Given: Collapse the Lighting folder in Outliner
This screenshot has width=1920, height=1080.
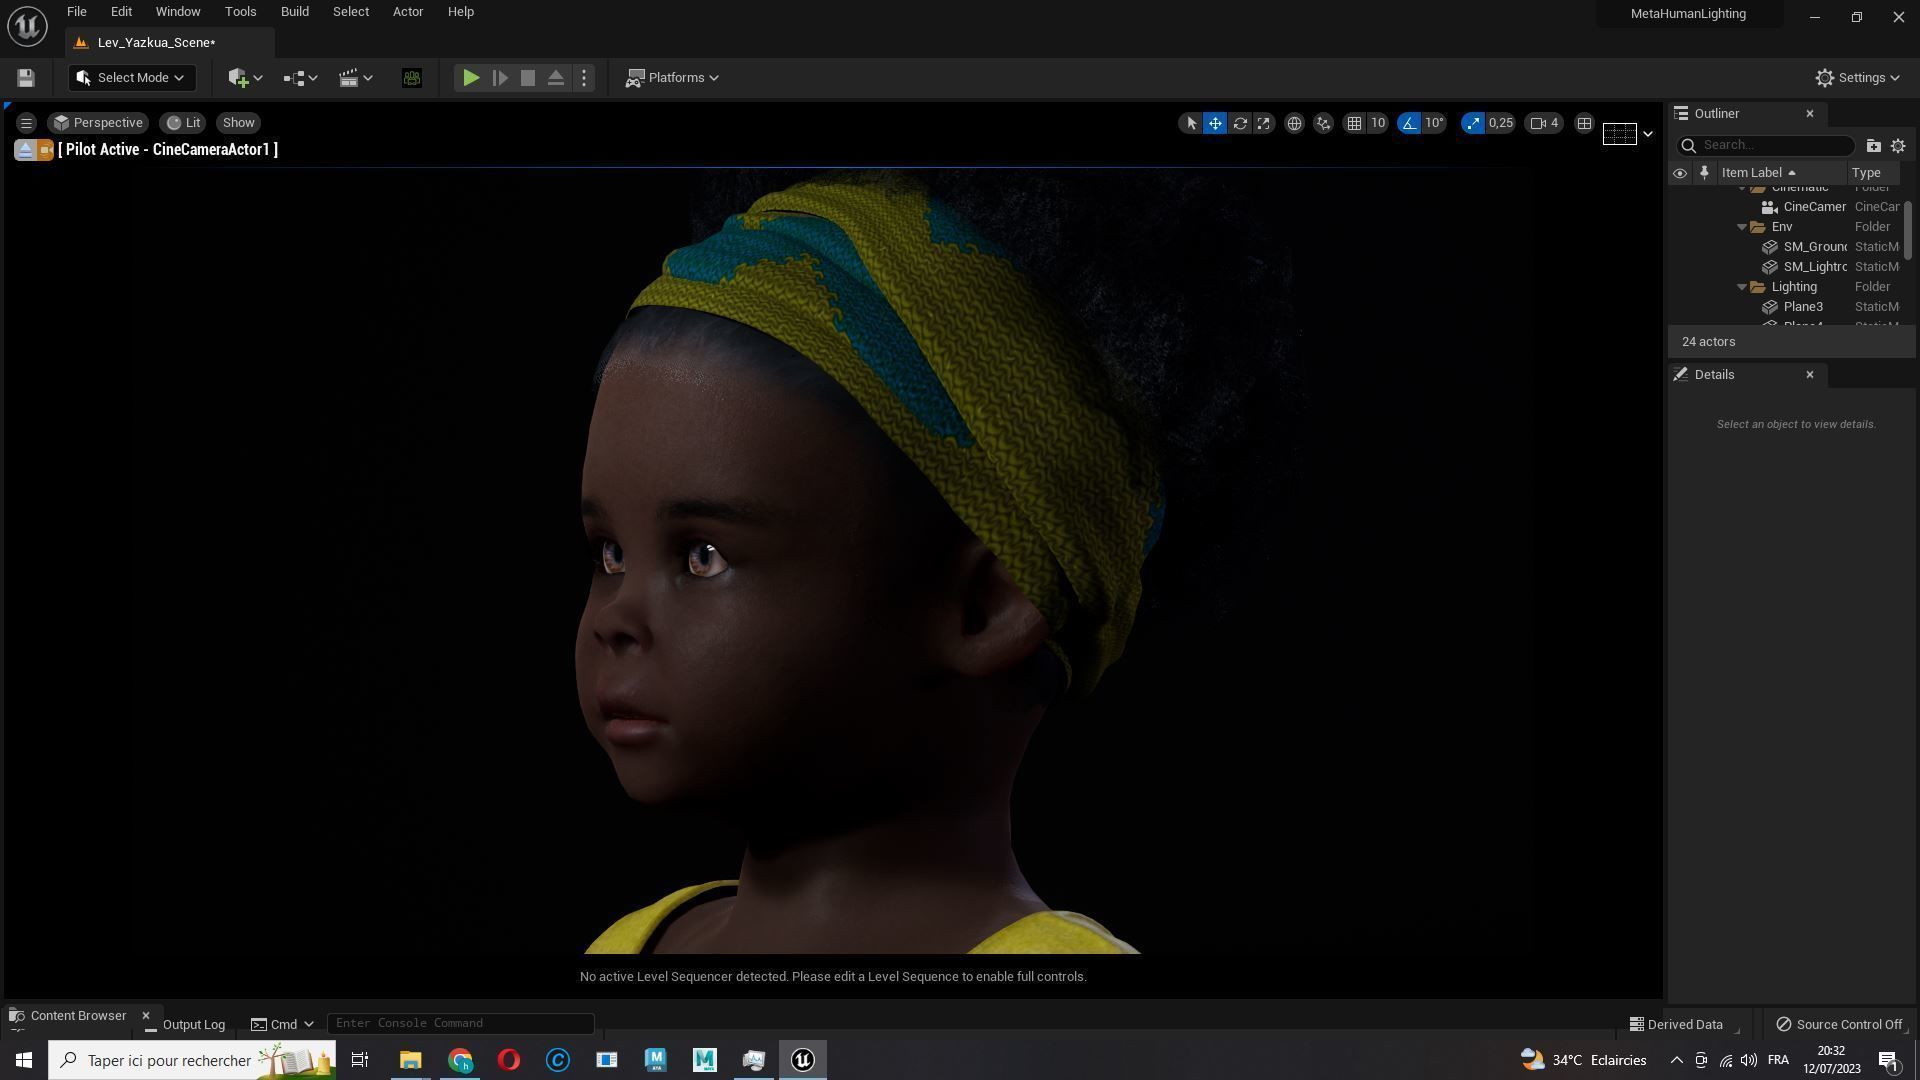Looking at the screenshot, I should tap(1742, 287).
